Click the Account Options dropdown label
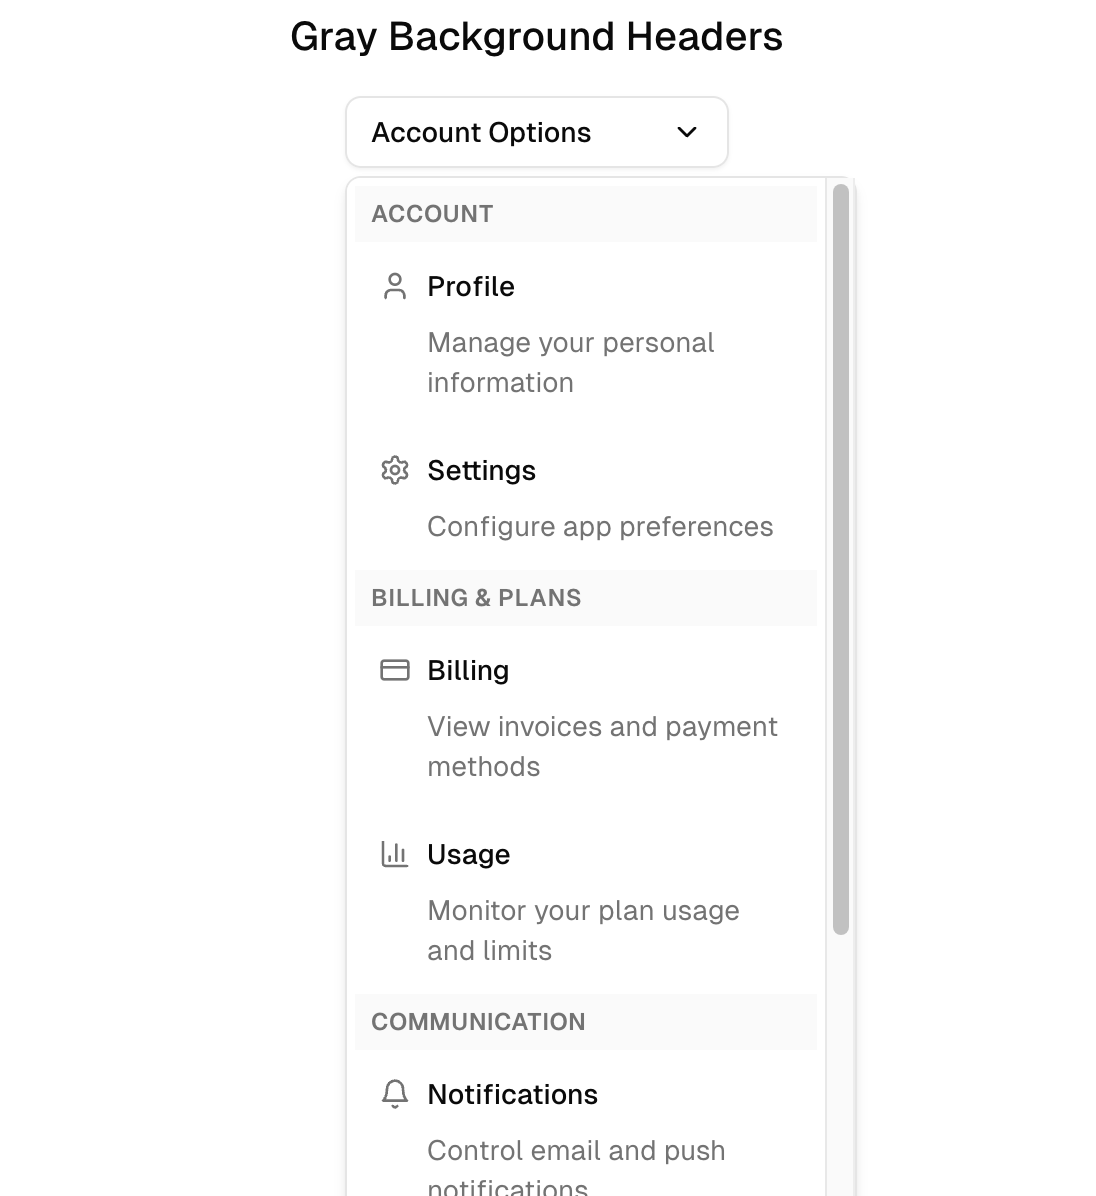The height and width of the screenshot is (1196, 1096). (x=481, y=132)
